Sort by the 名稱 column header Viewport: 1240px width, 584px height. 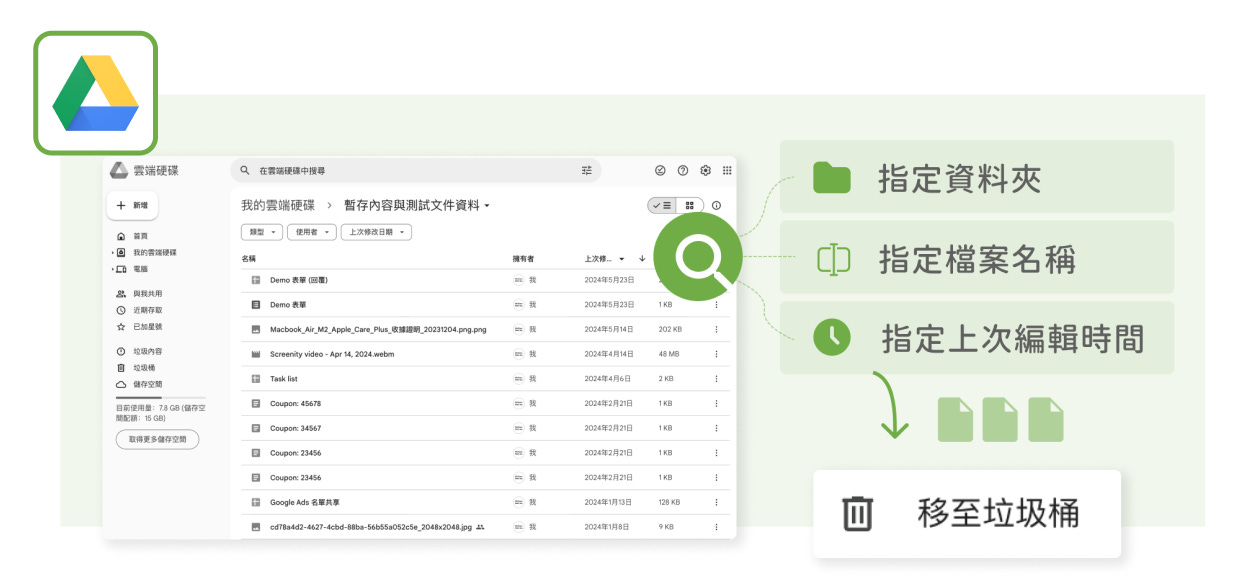click(248, 259)
